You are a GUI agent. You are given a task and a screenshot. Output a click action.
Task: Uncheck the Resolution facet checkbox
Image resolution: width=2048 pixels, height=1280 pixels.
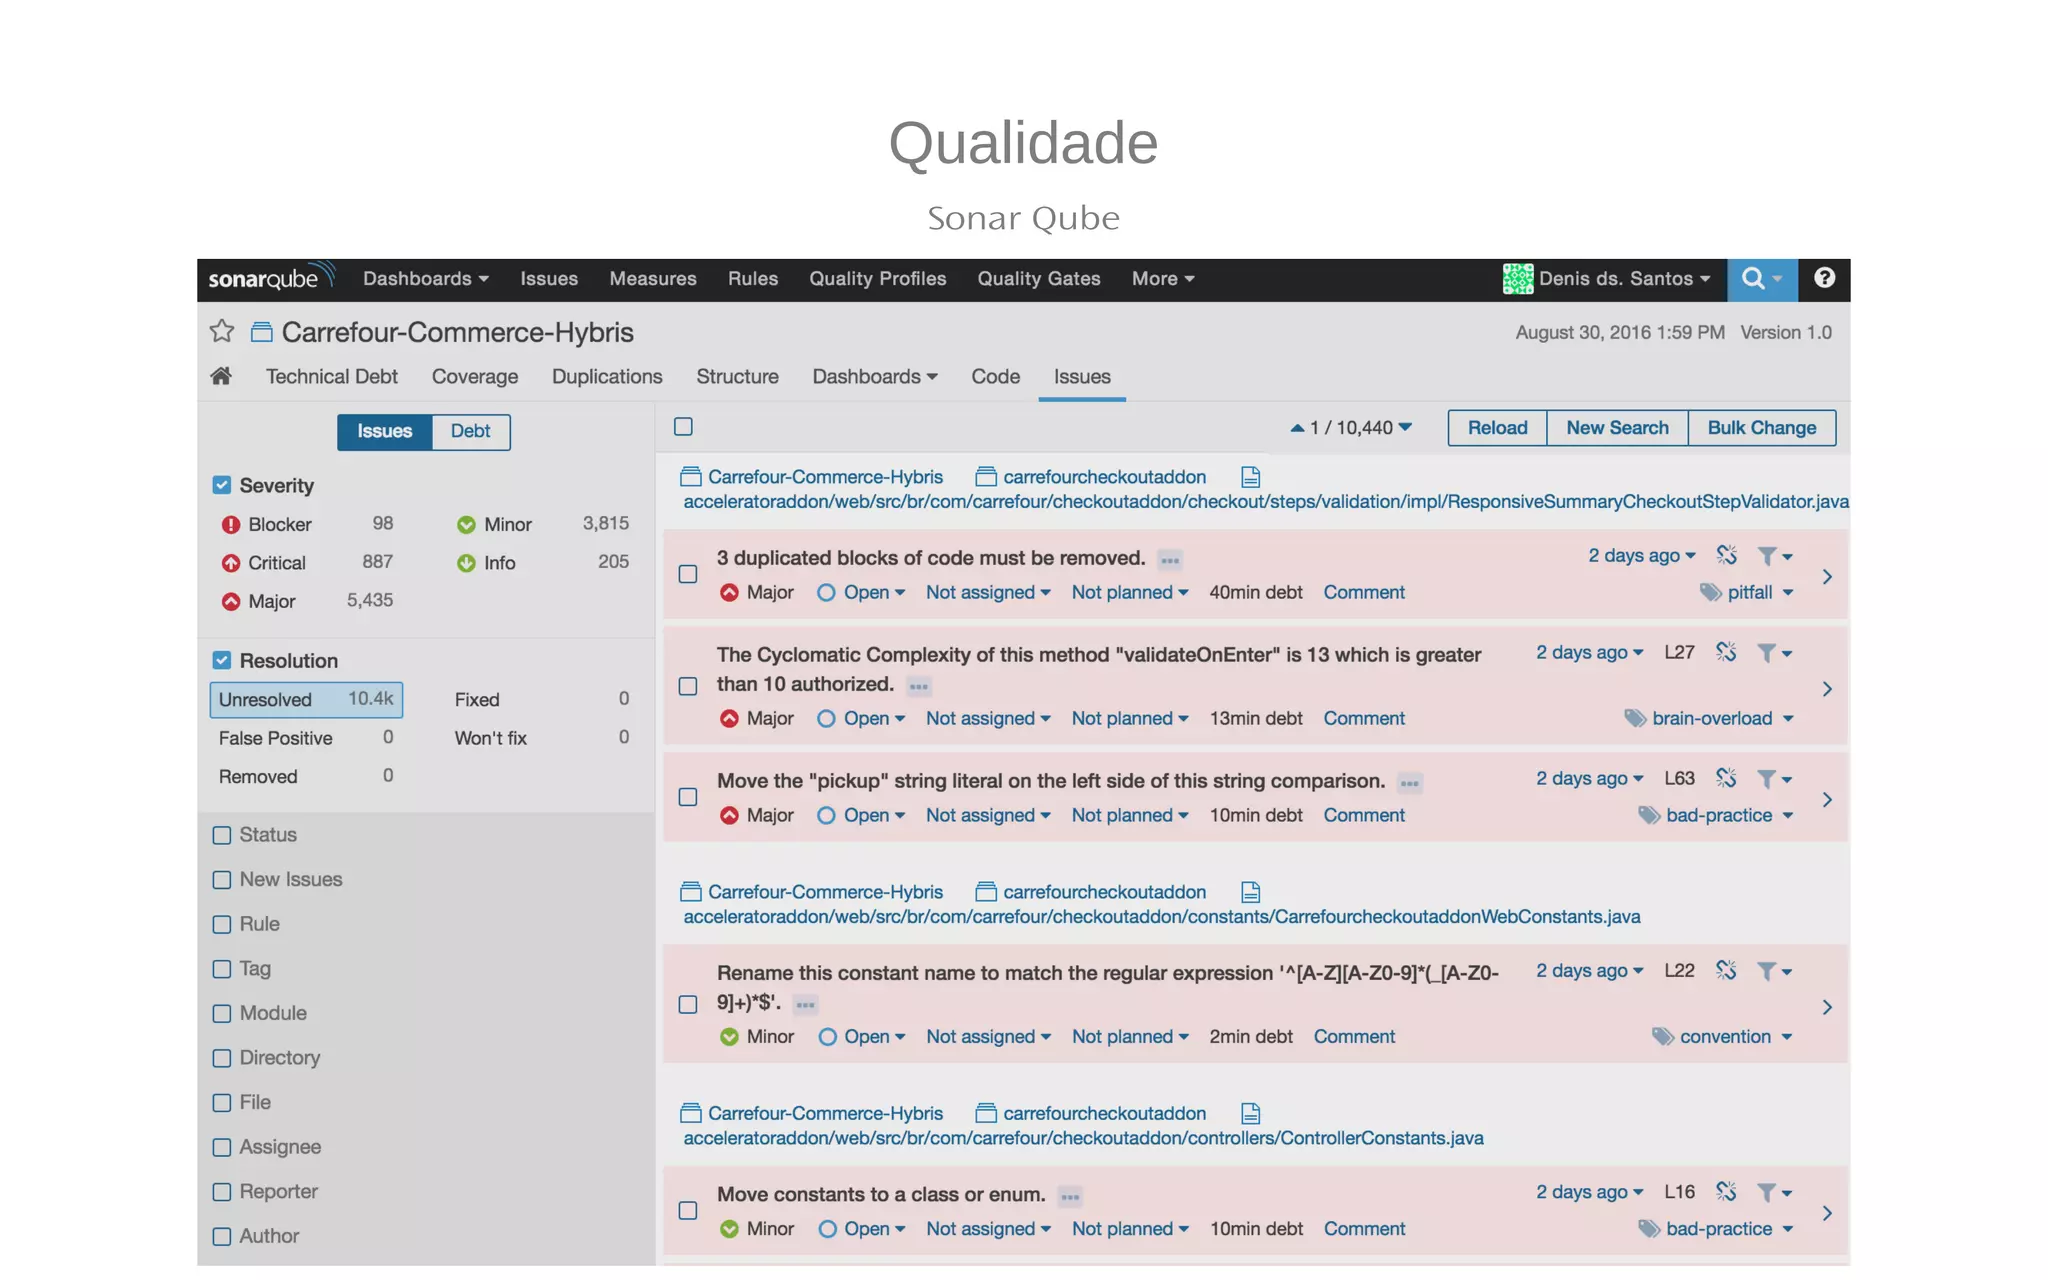click(222, 660)
